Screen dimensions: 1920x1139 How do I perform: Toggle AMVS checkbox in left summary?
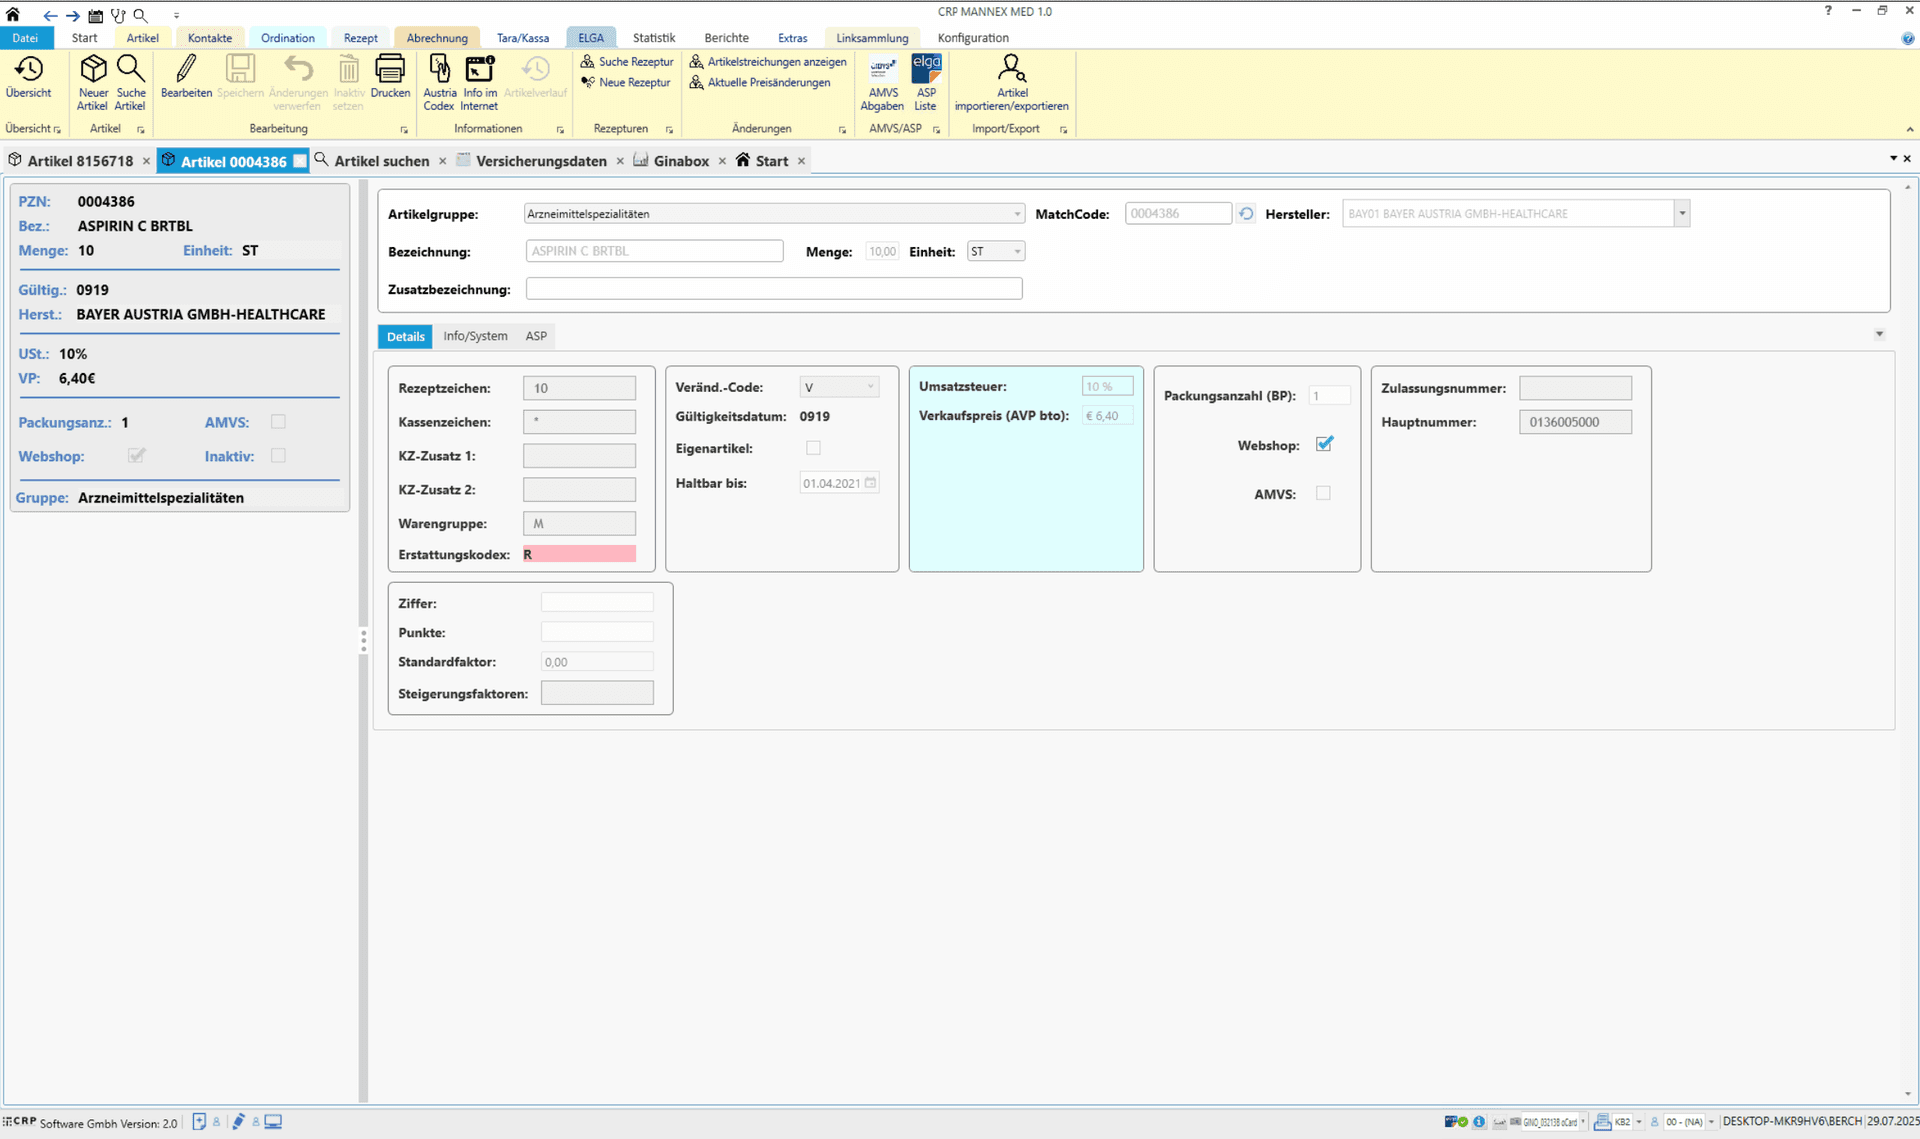click(278, 422)
